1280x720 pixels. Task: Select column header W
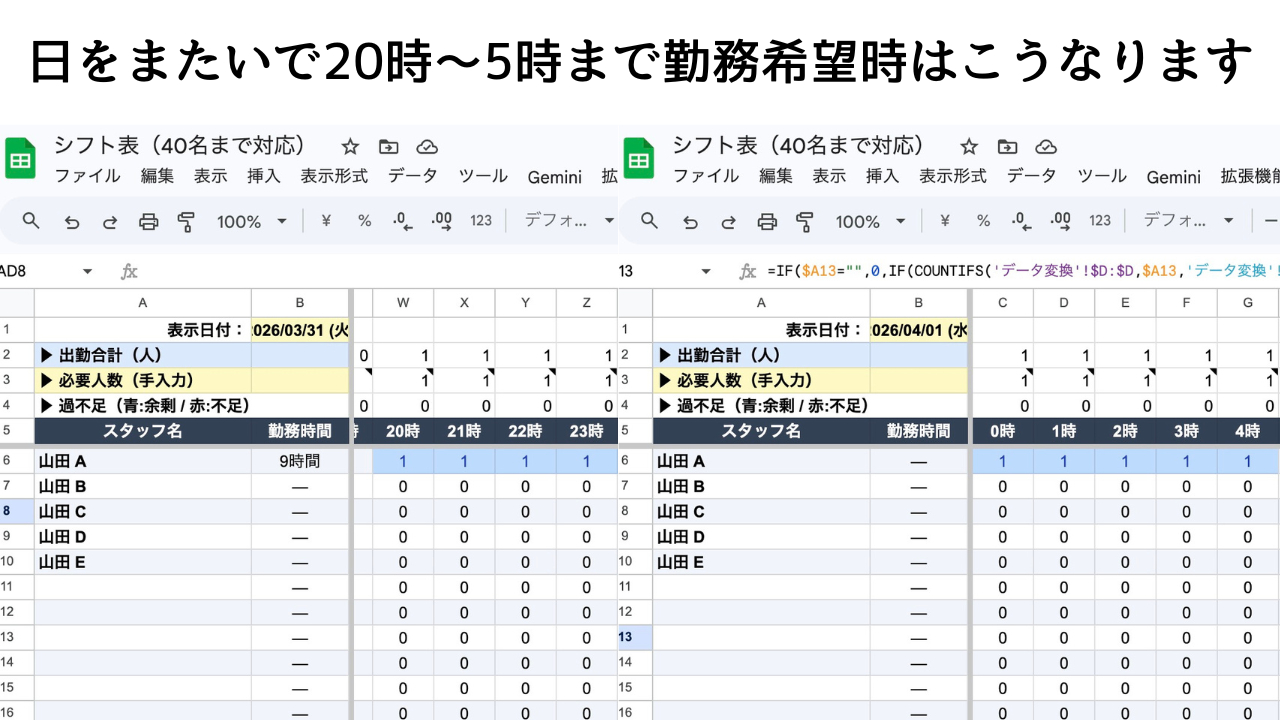(x=403, y=302)
